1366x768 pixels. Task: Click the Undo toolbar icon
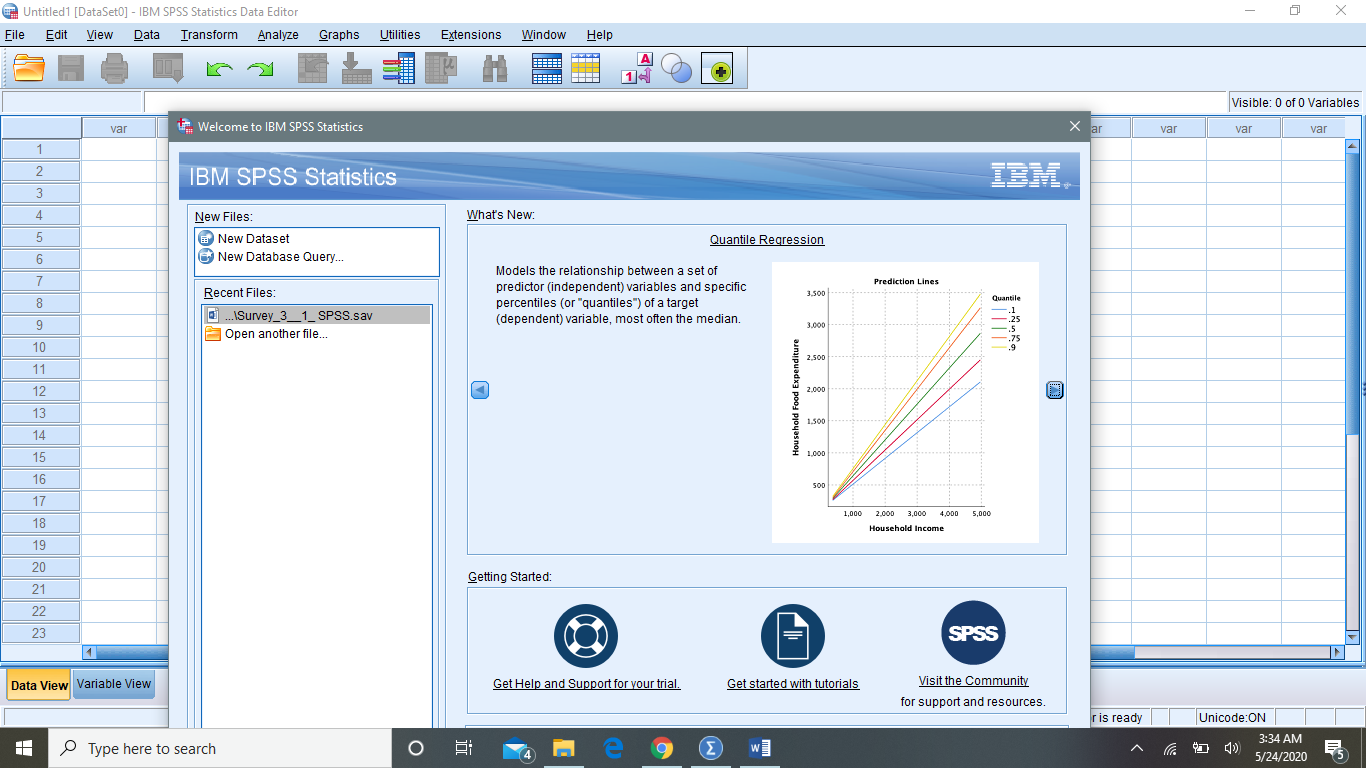pos(221,68)
